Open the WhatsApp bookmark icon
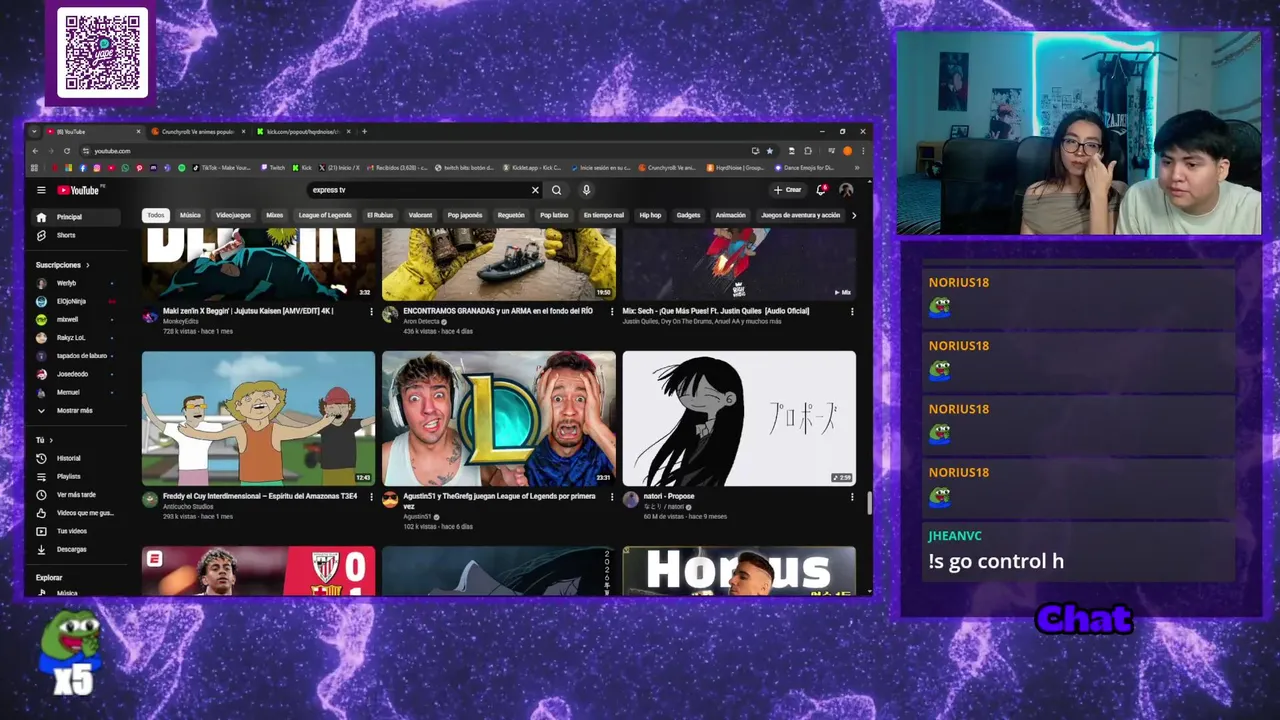 point(125,168)
